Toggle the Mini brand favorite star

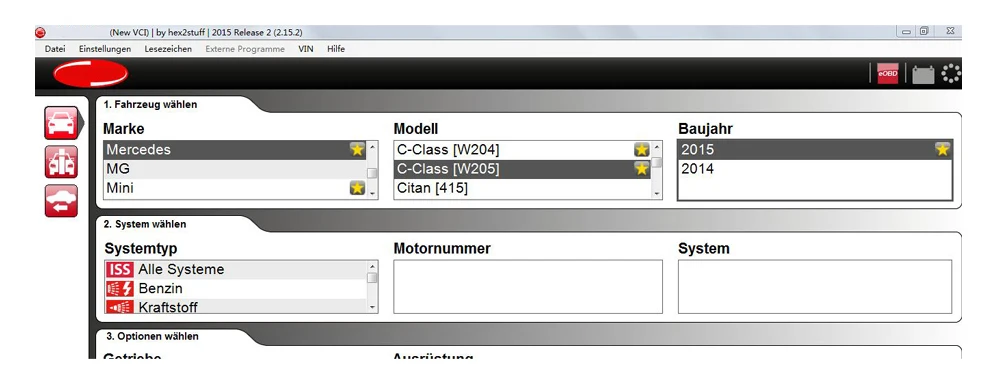357,188
